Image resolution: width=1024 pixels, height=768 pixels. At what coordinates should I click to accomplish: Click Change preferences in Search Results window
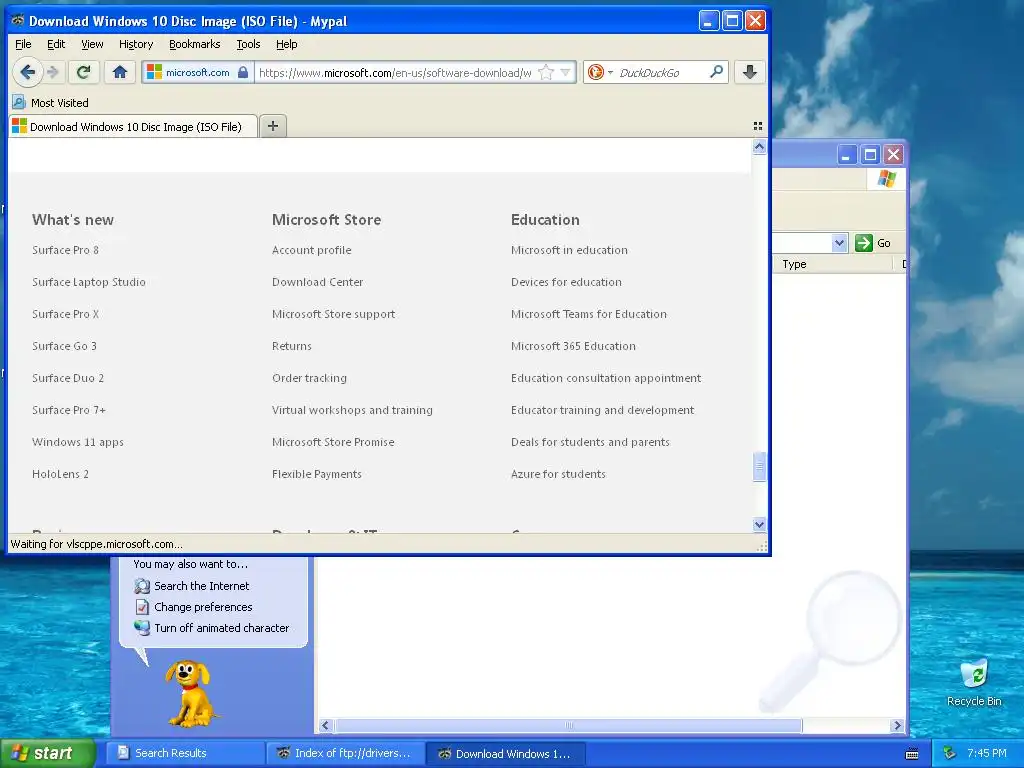tap(193, 607)
